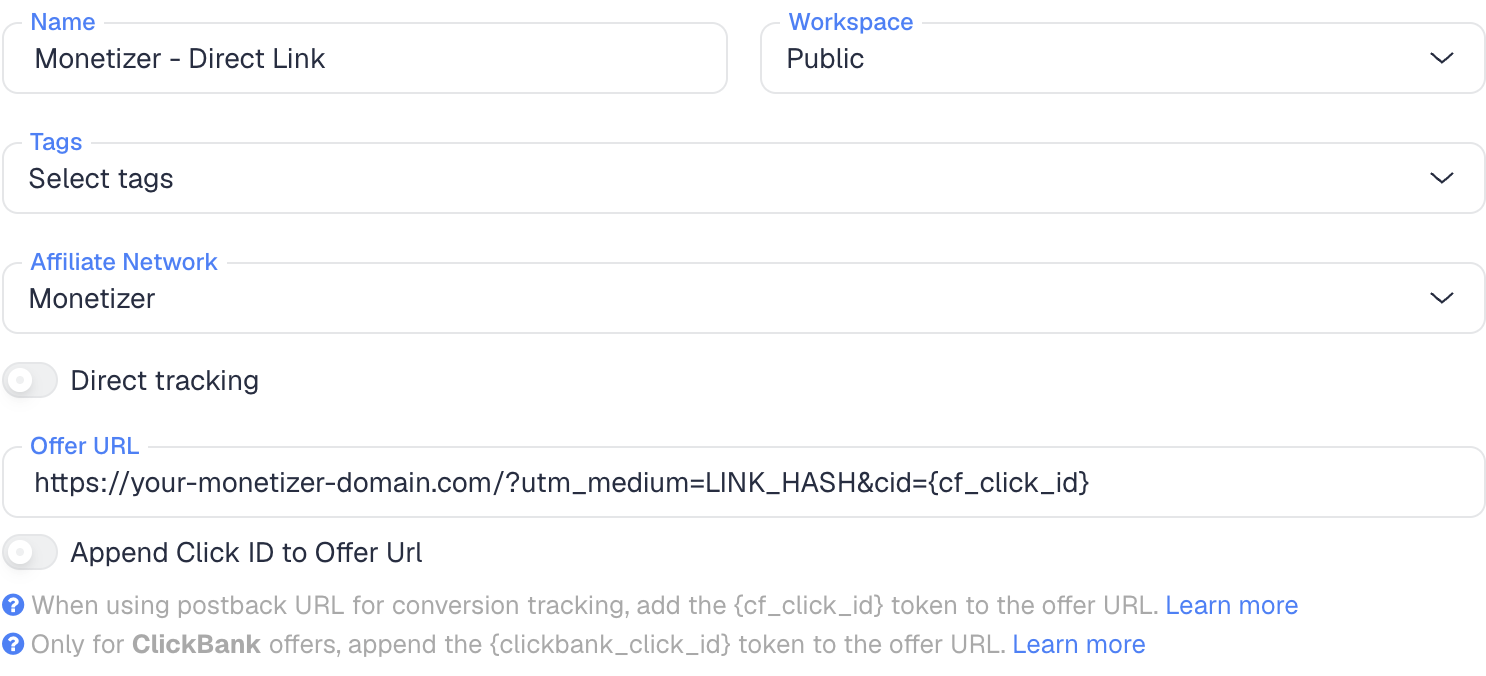Click inside the Offer URL field
This screenshot has width=1486, height=676.
[743, 482]
